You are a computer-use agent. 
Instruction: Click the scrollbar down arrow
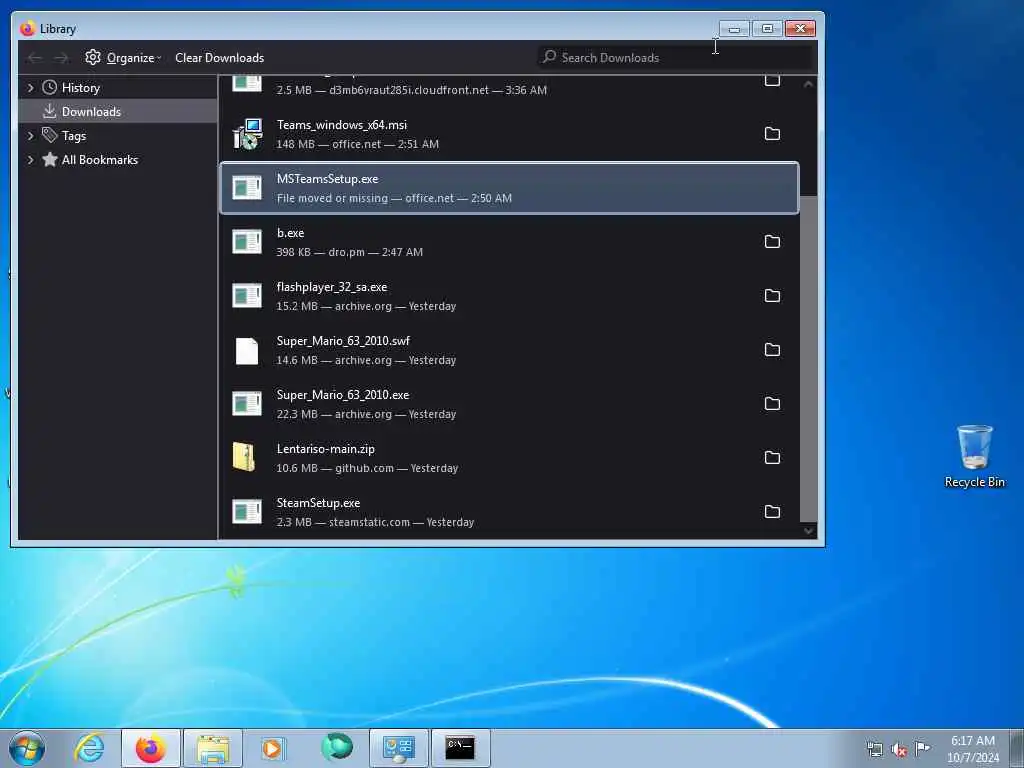point(808,531)
